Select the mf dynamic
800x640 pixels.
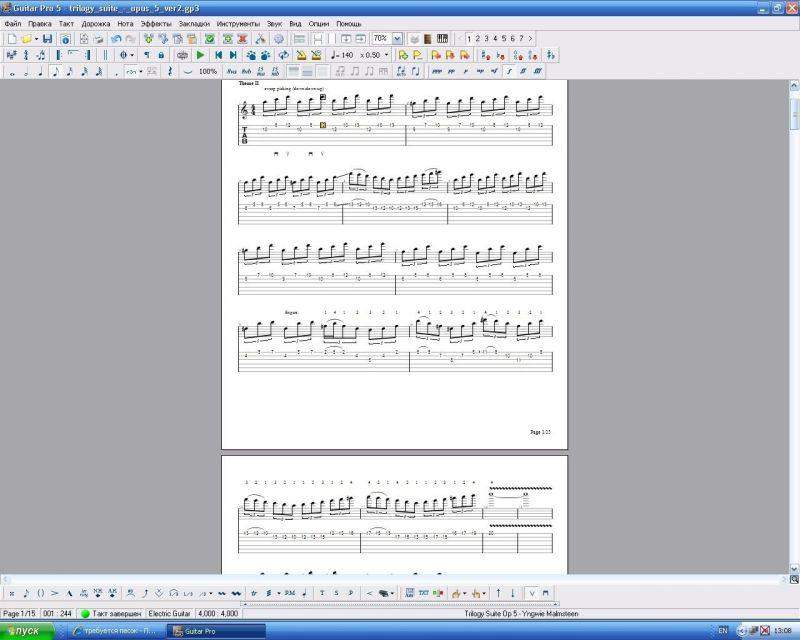click(x=494, y=72)
